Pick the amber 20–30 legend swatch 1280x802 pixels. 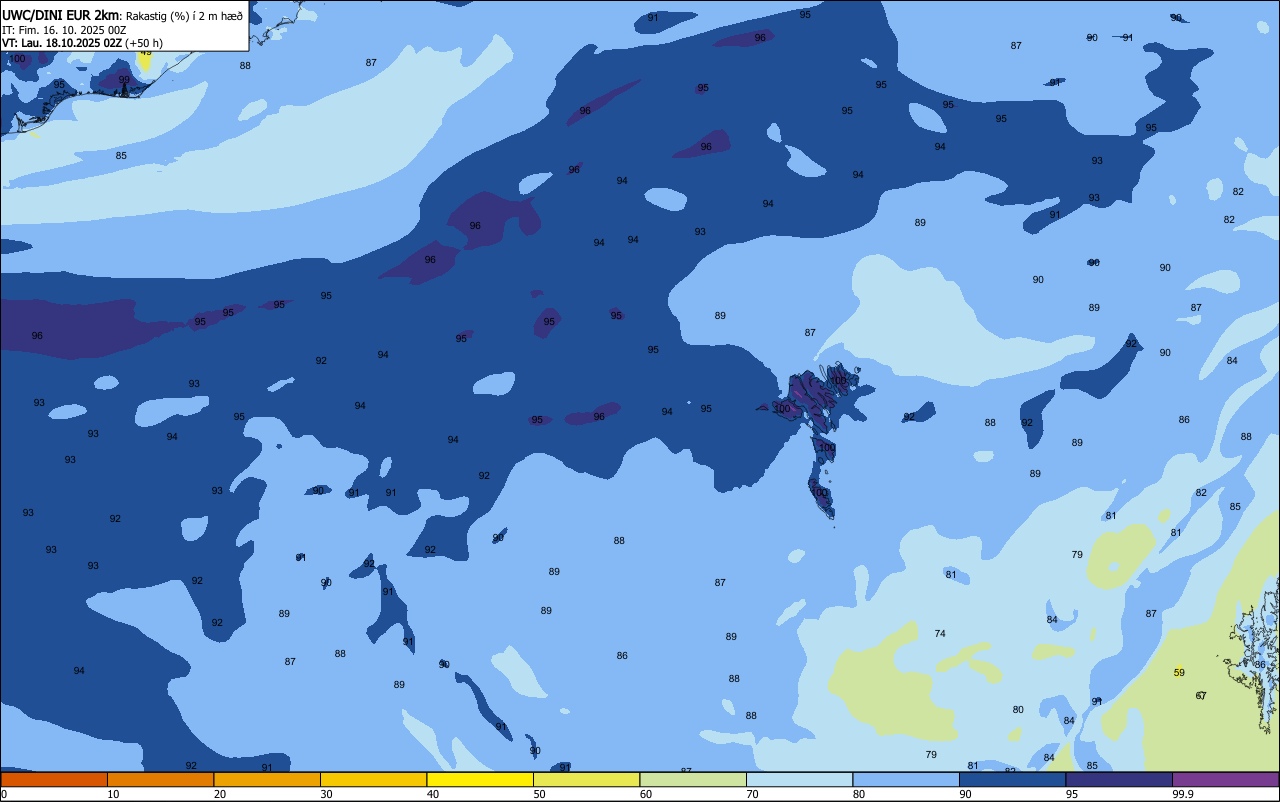pos(267,779)
